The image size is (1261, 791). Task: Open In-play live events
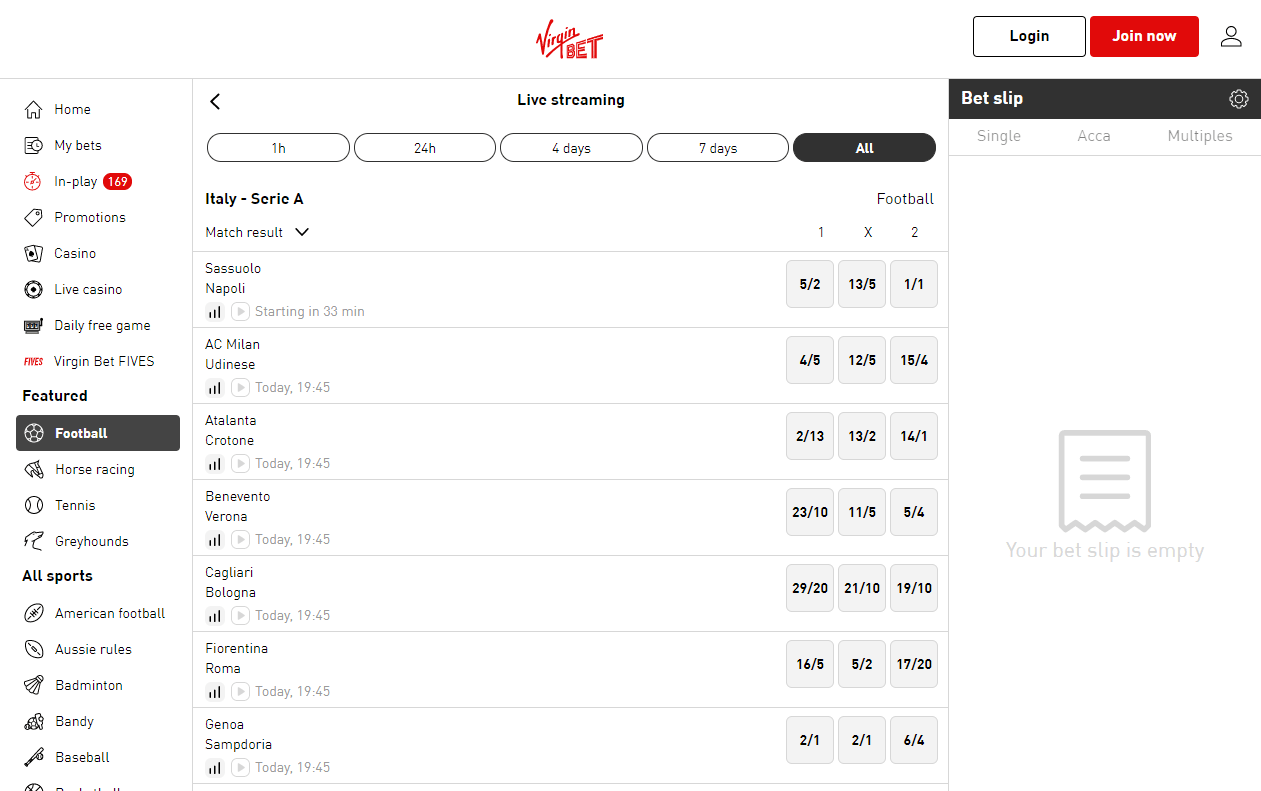pyautogui.click(x=76, y=181)
